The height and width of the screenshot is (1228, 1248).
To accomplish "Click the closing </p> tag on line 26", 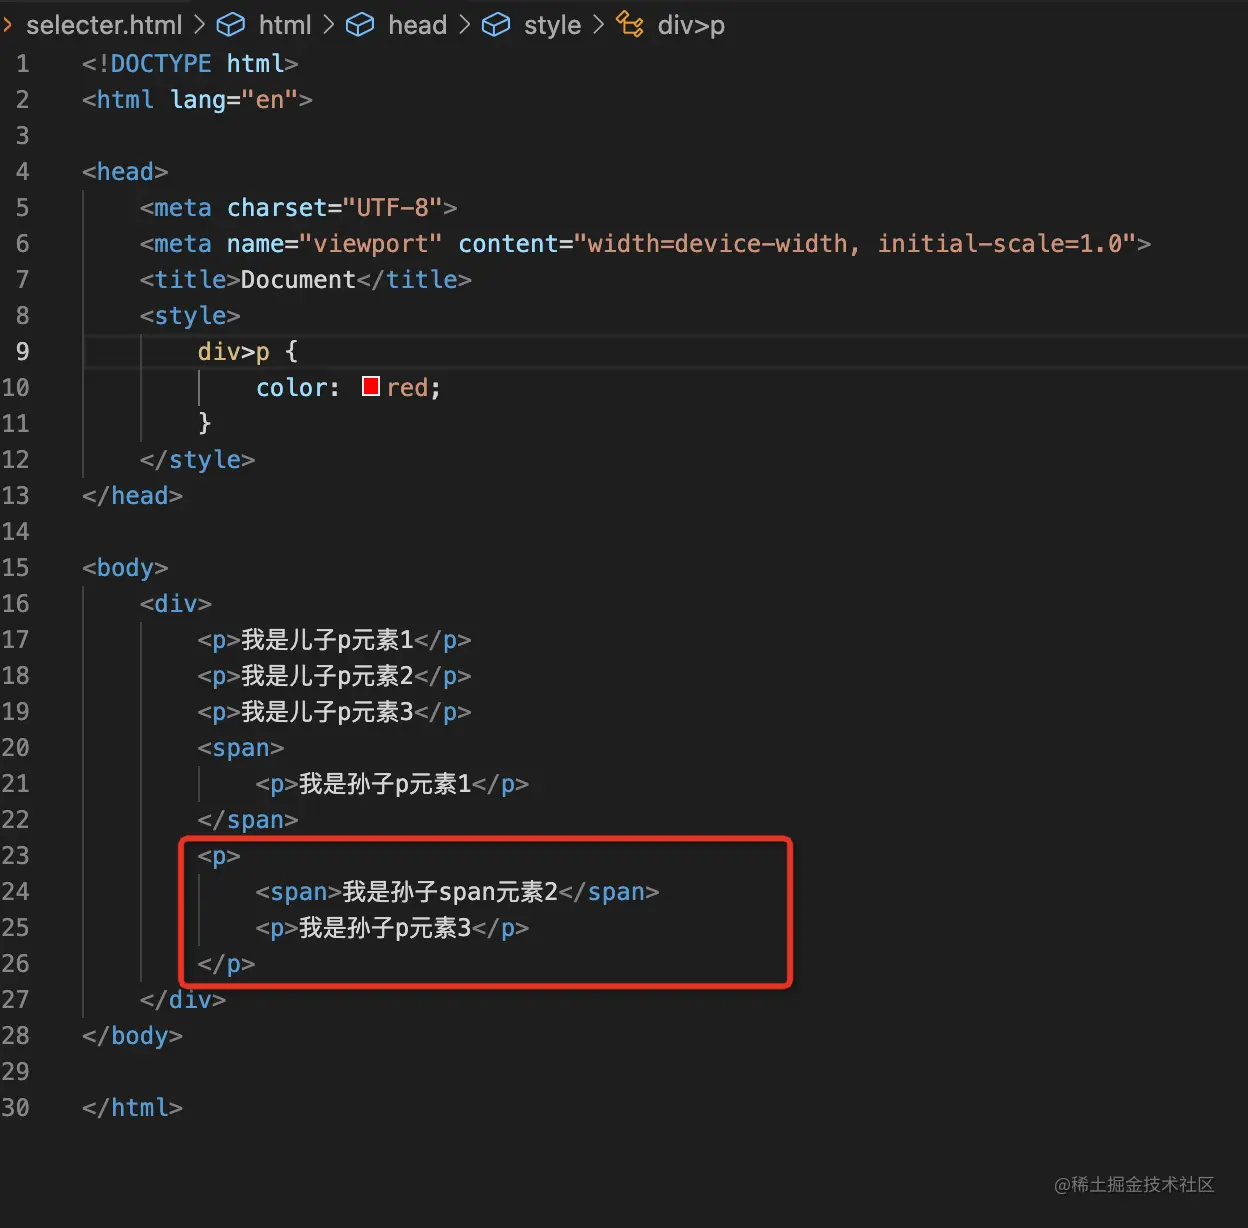I will tap(226, 964).
